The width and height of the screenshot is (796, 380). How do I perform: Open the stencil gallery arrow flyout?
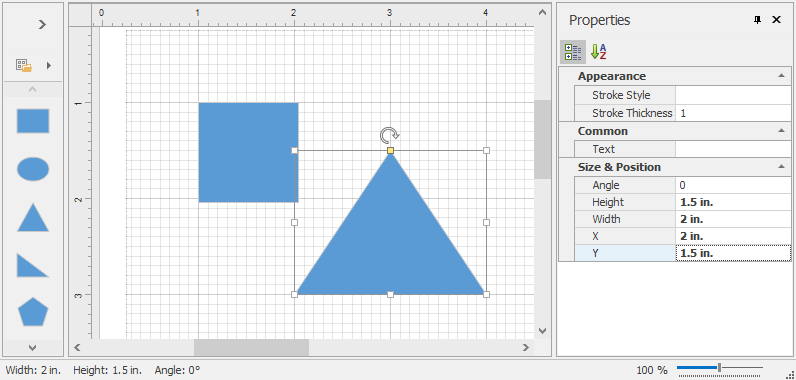click(x=49, y=65)
